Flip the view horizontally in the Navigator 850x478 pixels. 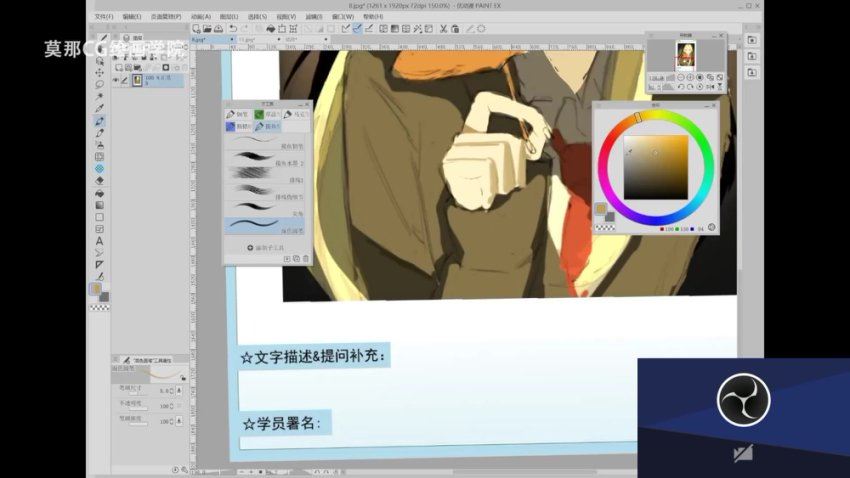pos(710,87)
